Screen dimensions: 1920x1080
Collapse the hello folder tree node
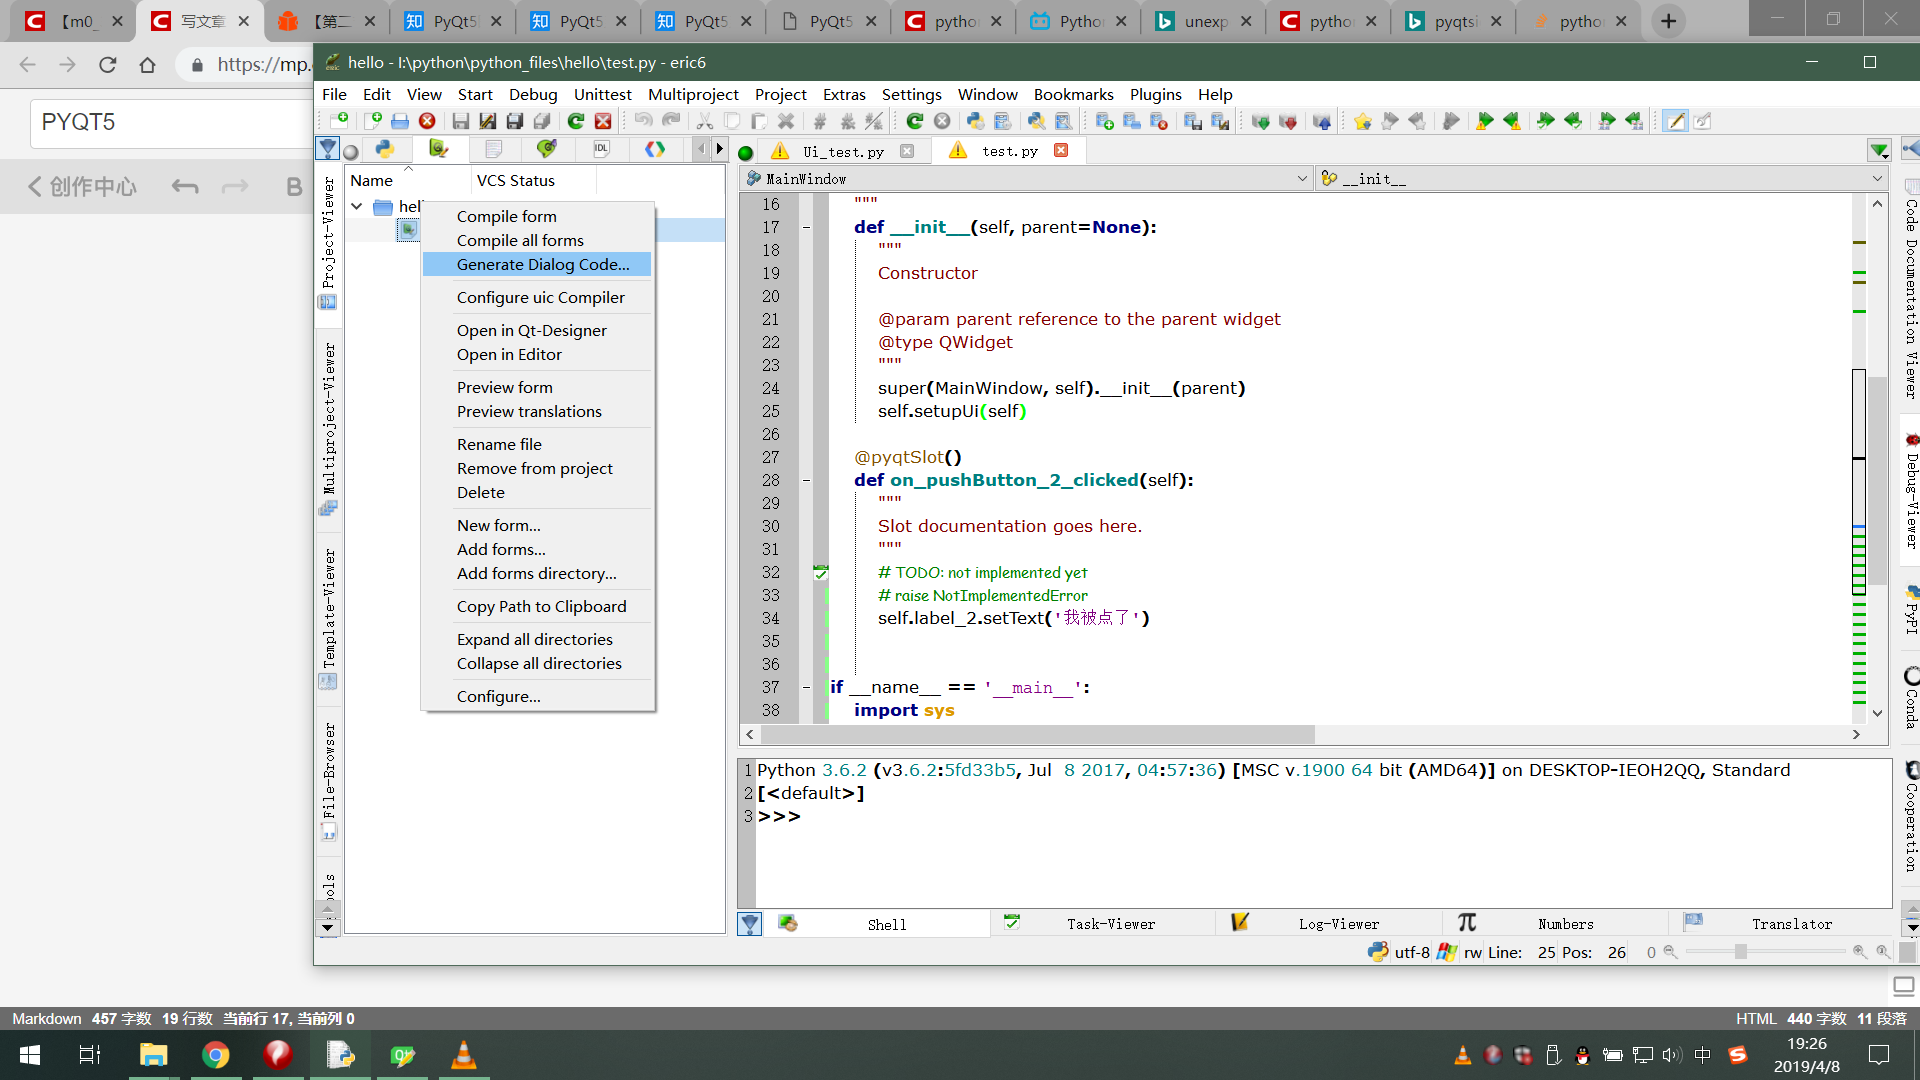(357, 206)
